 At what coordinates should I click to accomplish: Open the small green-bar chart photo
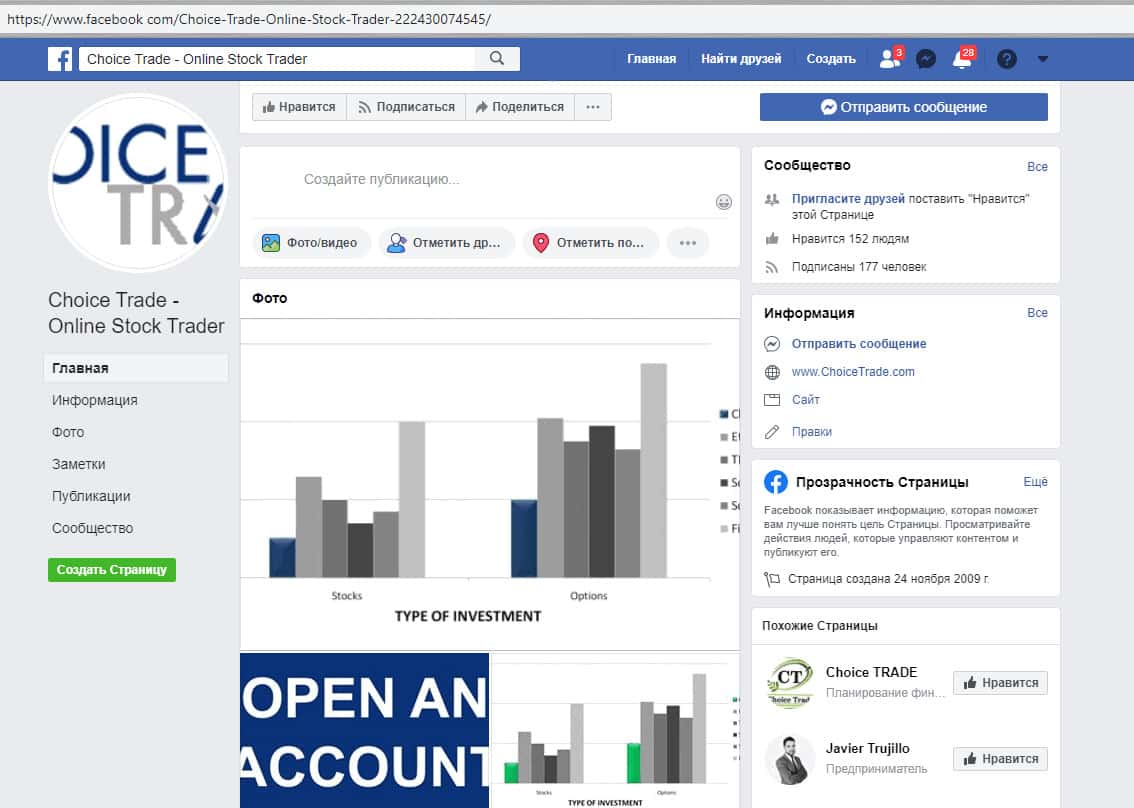615,731
